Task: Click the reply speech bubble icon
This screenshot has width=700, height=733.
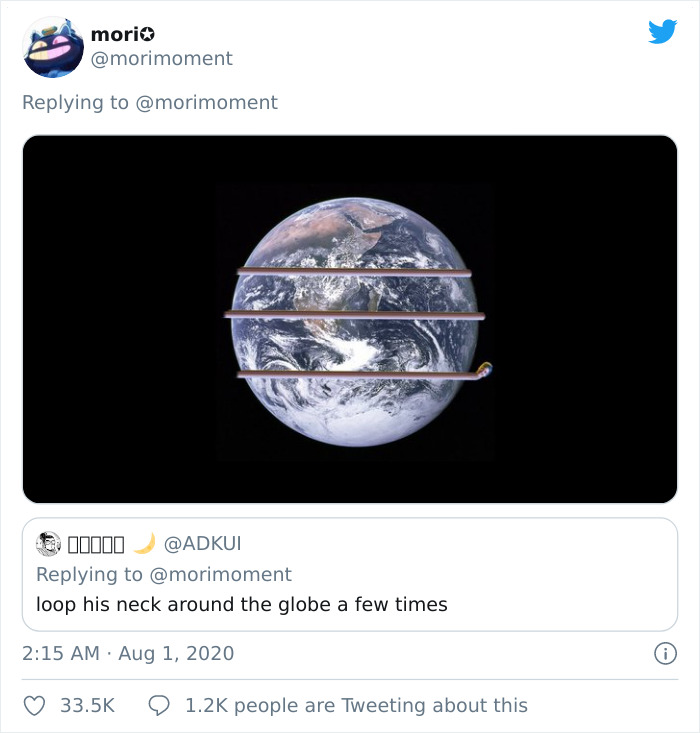Action: click(159, 705)
